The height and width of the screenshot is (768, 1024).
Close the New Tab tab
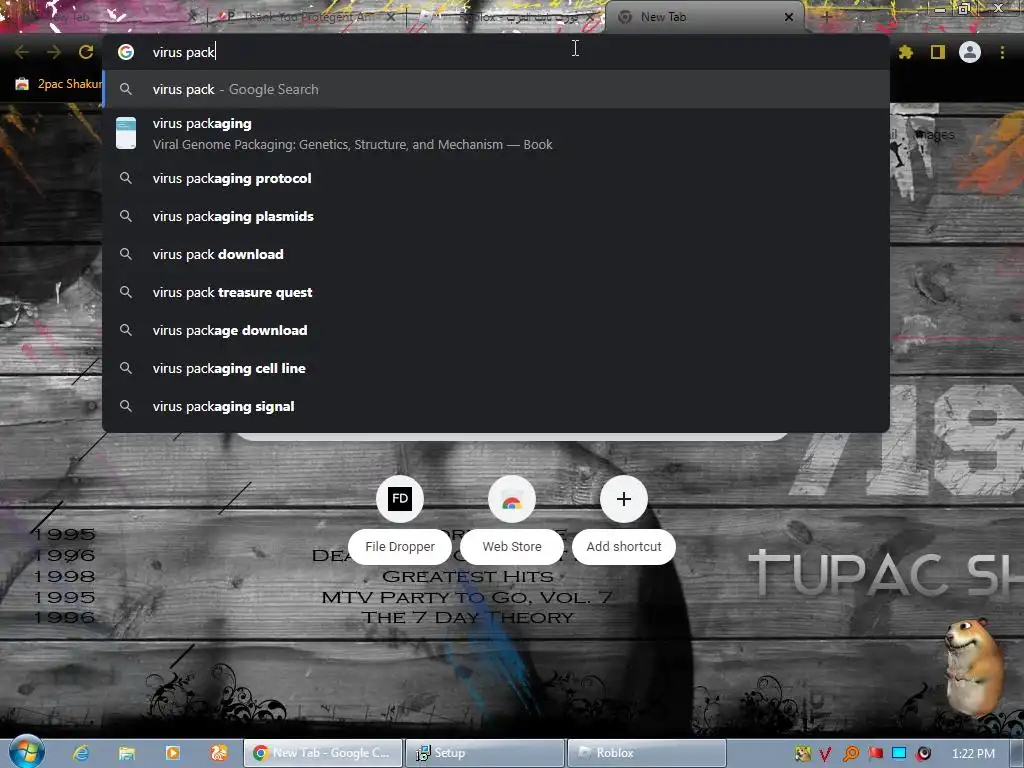click(789, 17)
